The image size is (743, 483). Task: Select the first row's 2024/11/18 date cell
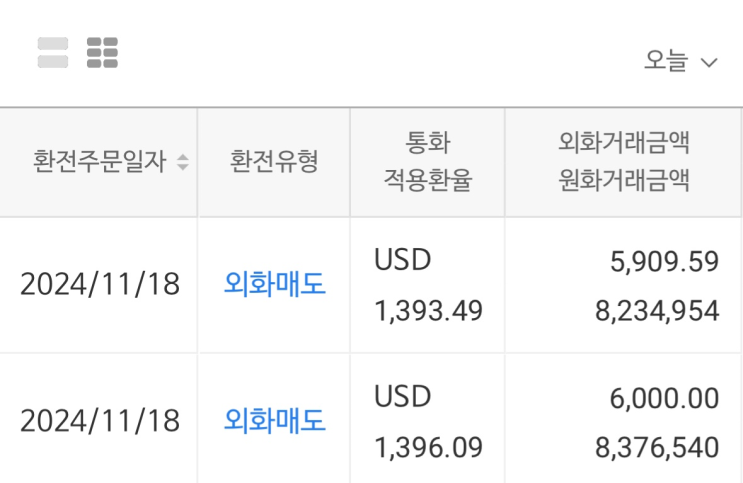tap(100, 285)
